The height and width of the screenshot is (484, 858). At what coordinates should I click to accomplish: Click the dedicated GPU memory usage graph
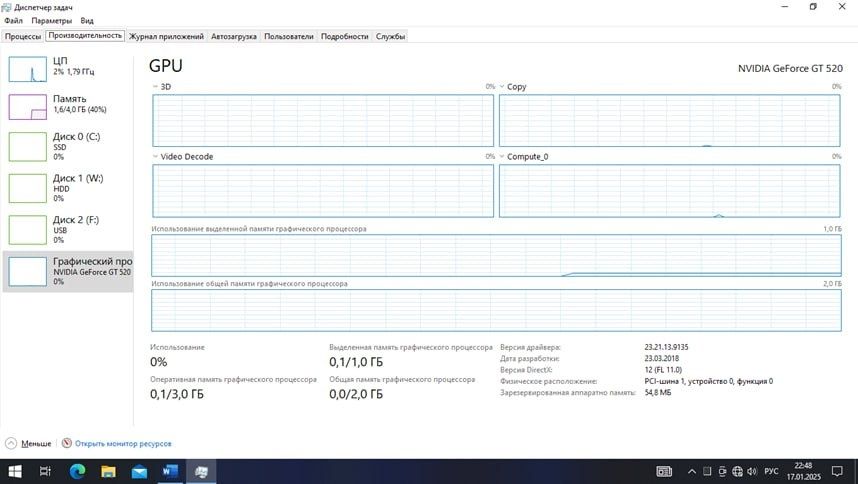(496, 255)
